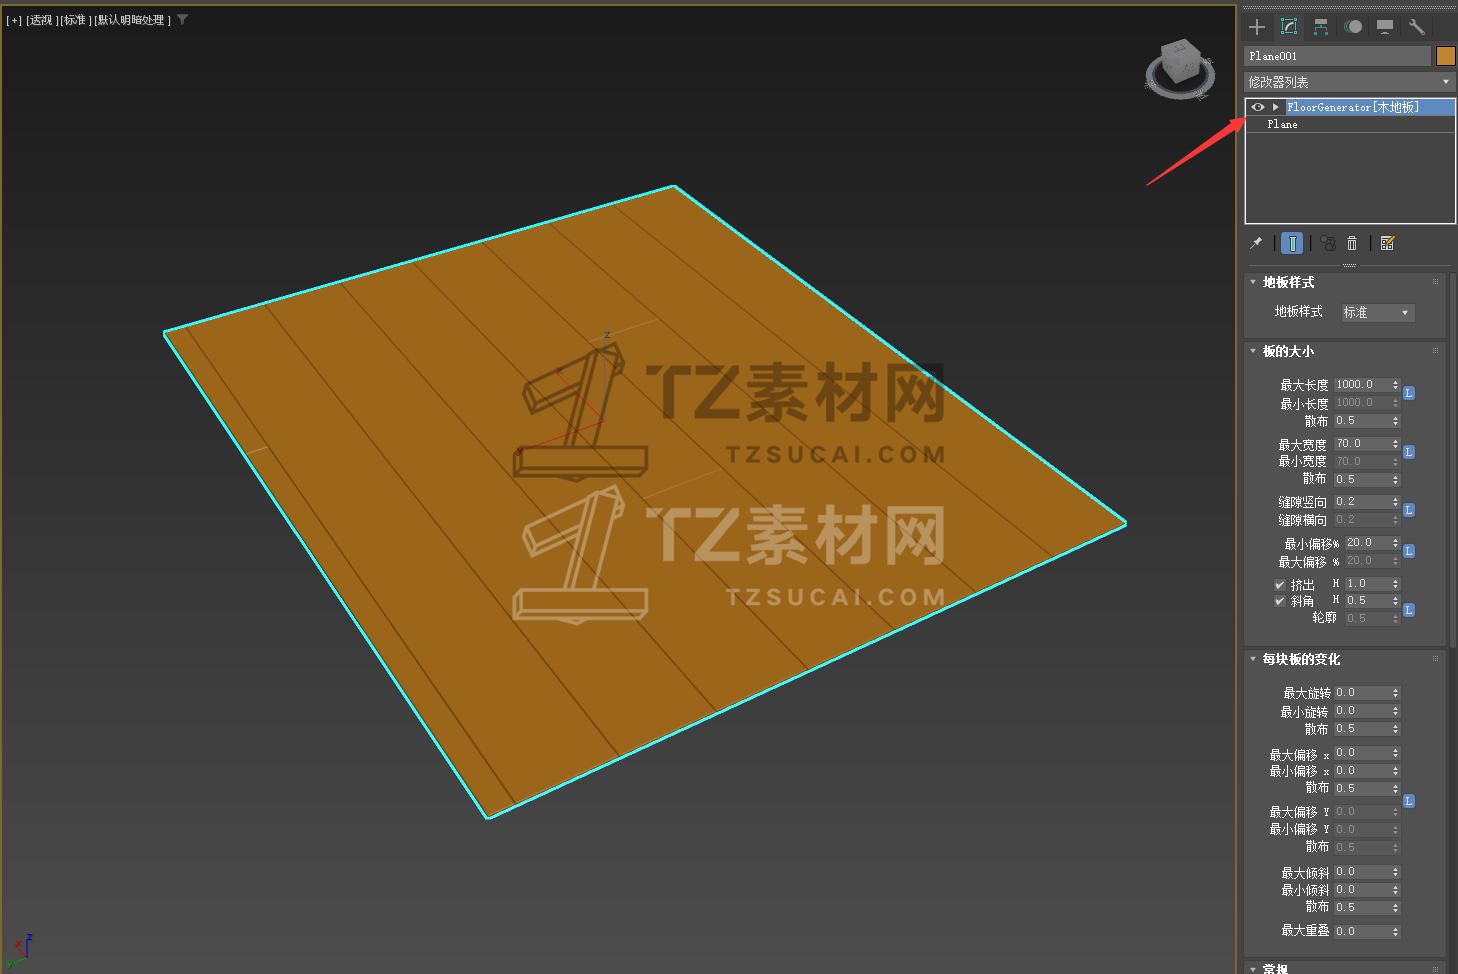This screenshot has width=1458, height=974.
Task: Click the viewport filter funnel icon
Action: (x=183, y=20)
